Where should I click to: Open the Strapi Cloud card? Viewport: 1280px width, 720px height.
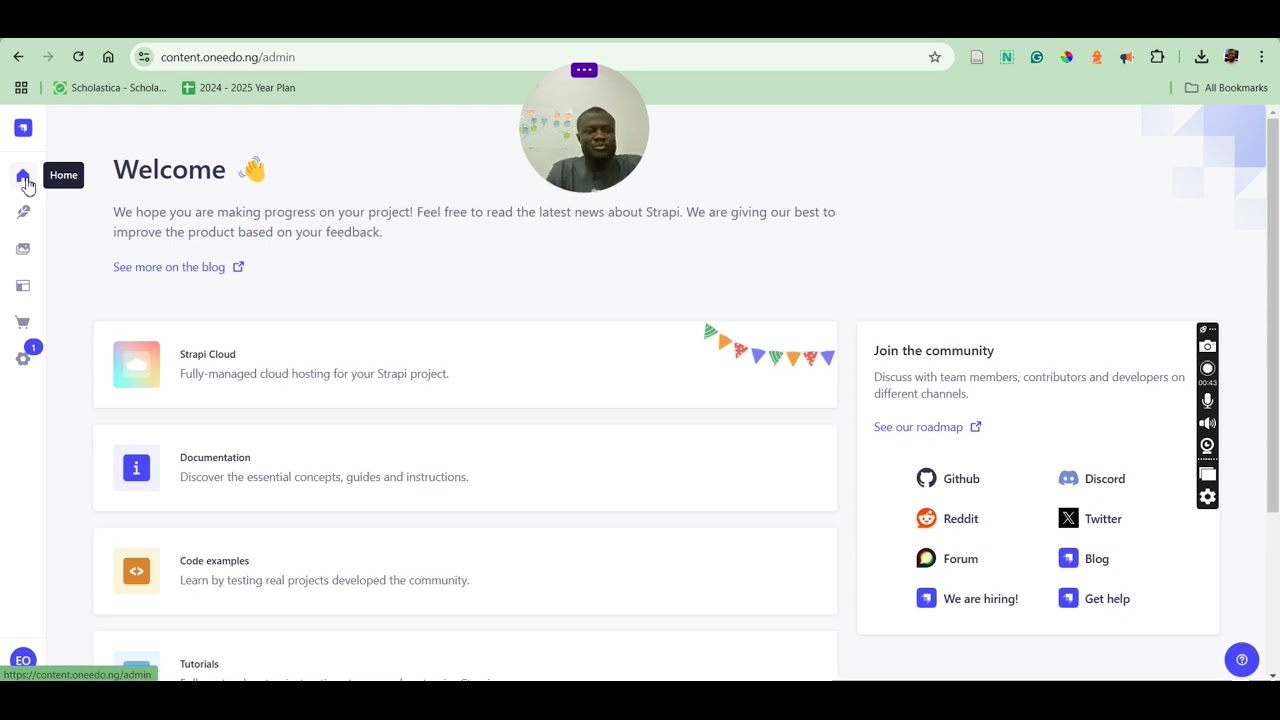pyautogui.click(x=465, y=364)
